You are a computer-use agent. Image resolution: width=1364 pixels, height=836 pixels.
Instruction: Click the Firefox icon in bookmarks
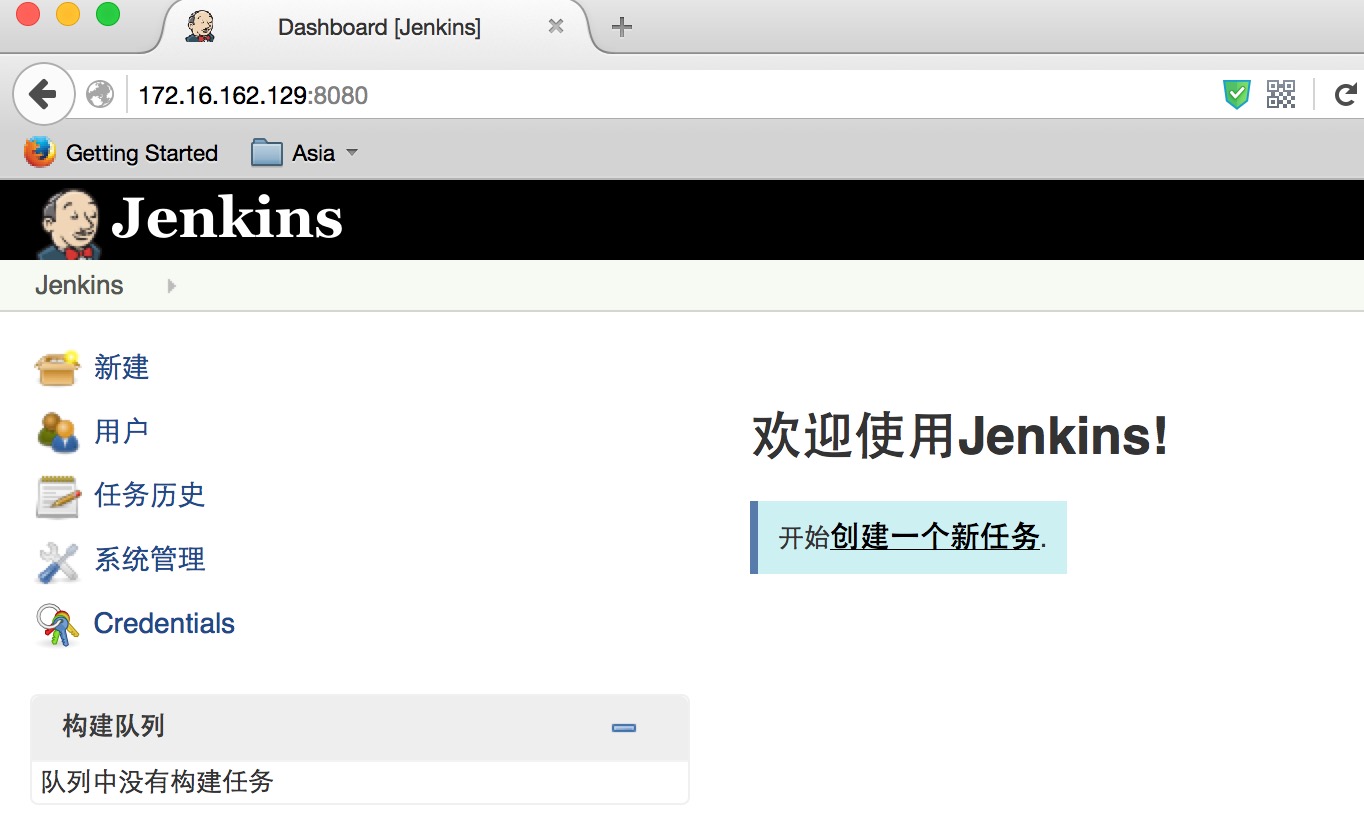40,152
